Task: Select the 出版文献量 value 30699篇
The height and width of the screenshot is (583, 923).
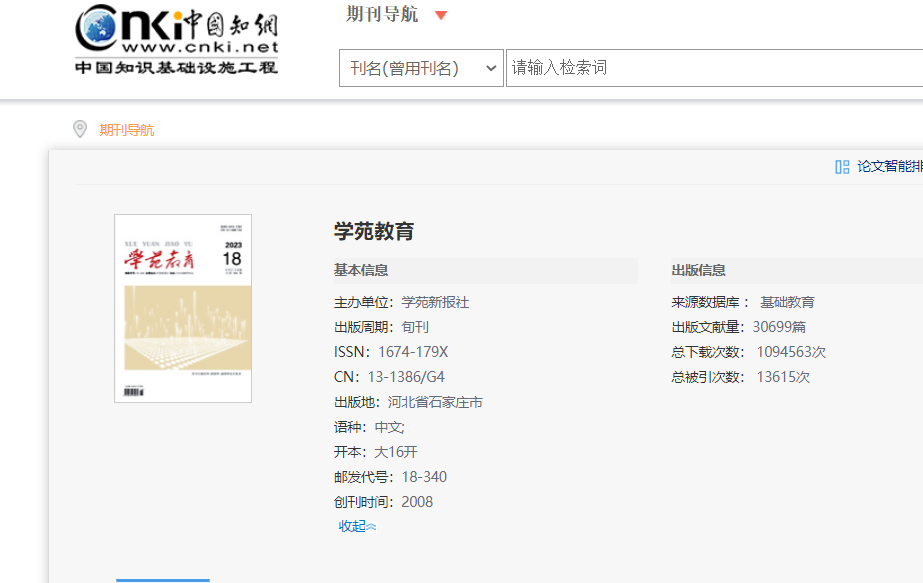Action: [x=779, y=327]
